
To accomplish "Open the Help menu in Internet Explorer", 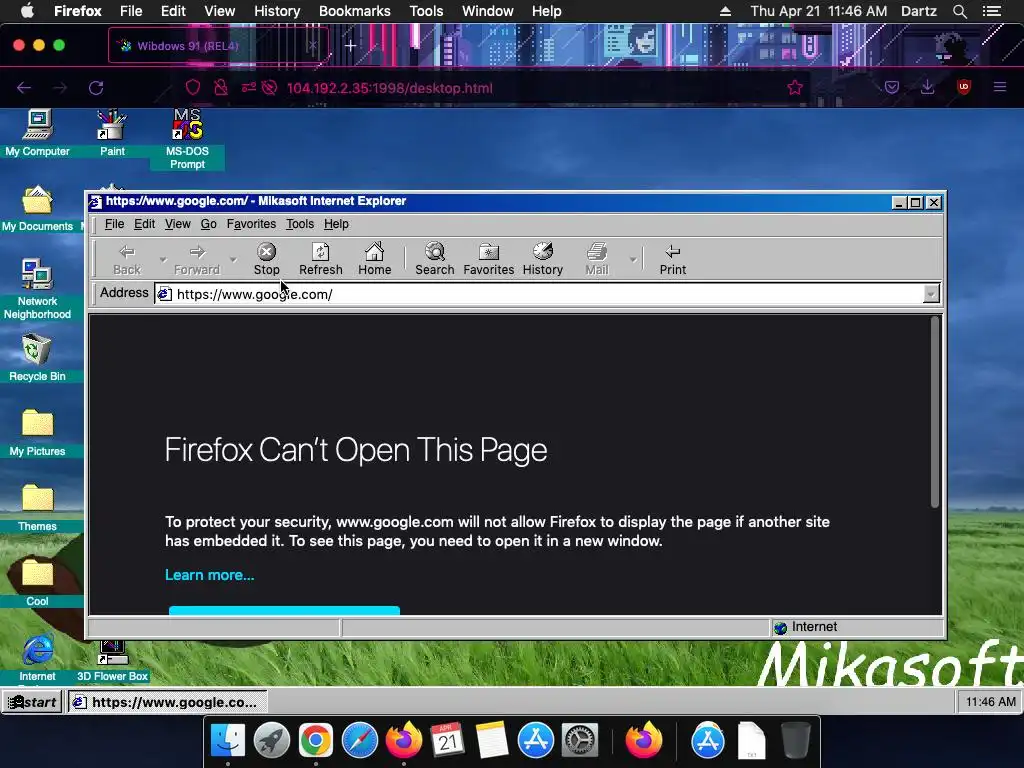I will (x=336, y=224).
